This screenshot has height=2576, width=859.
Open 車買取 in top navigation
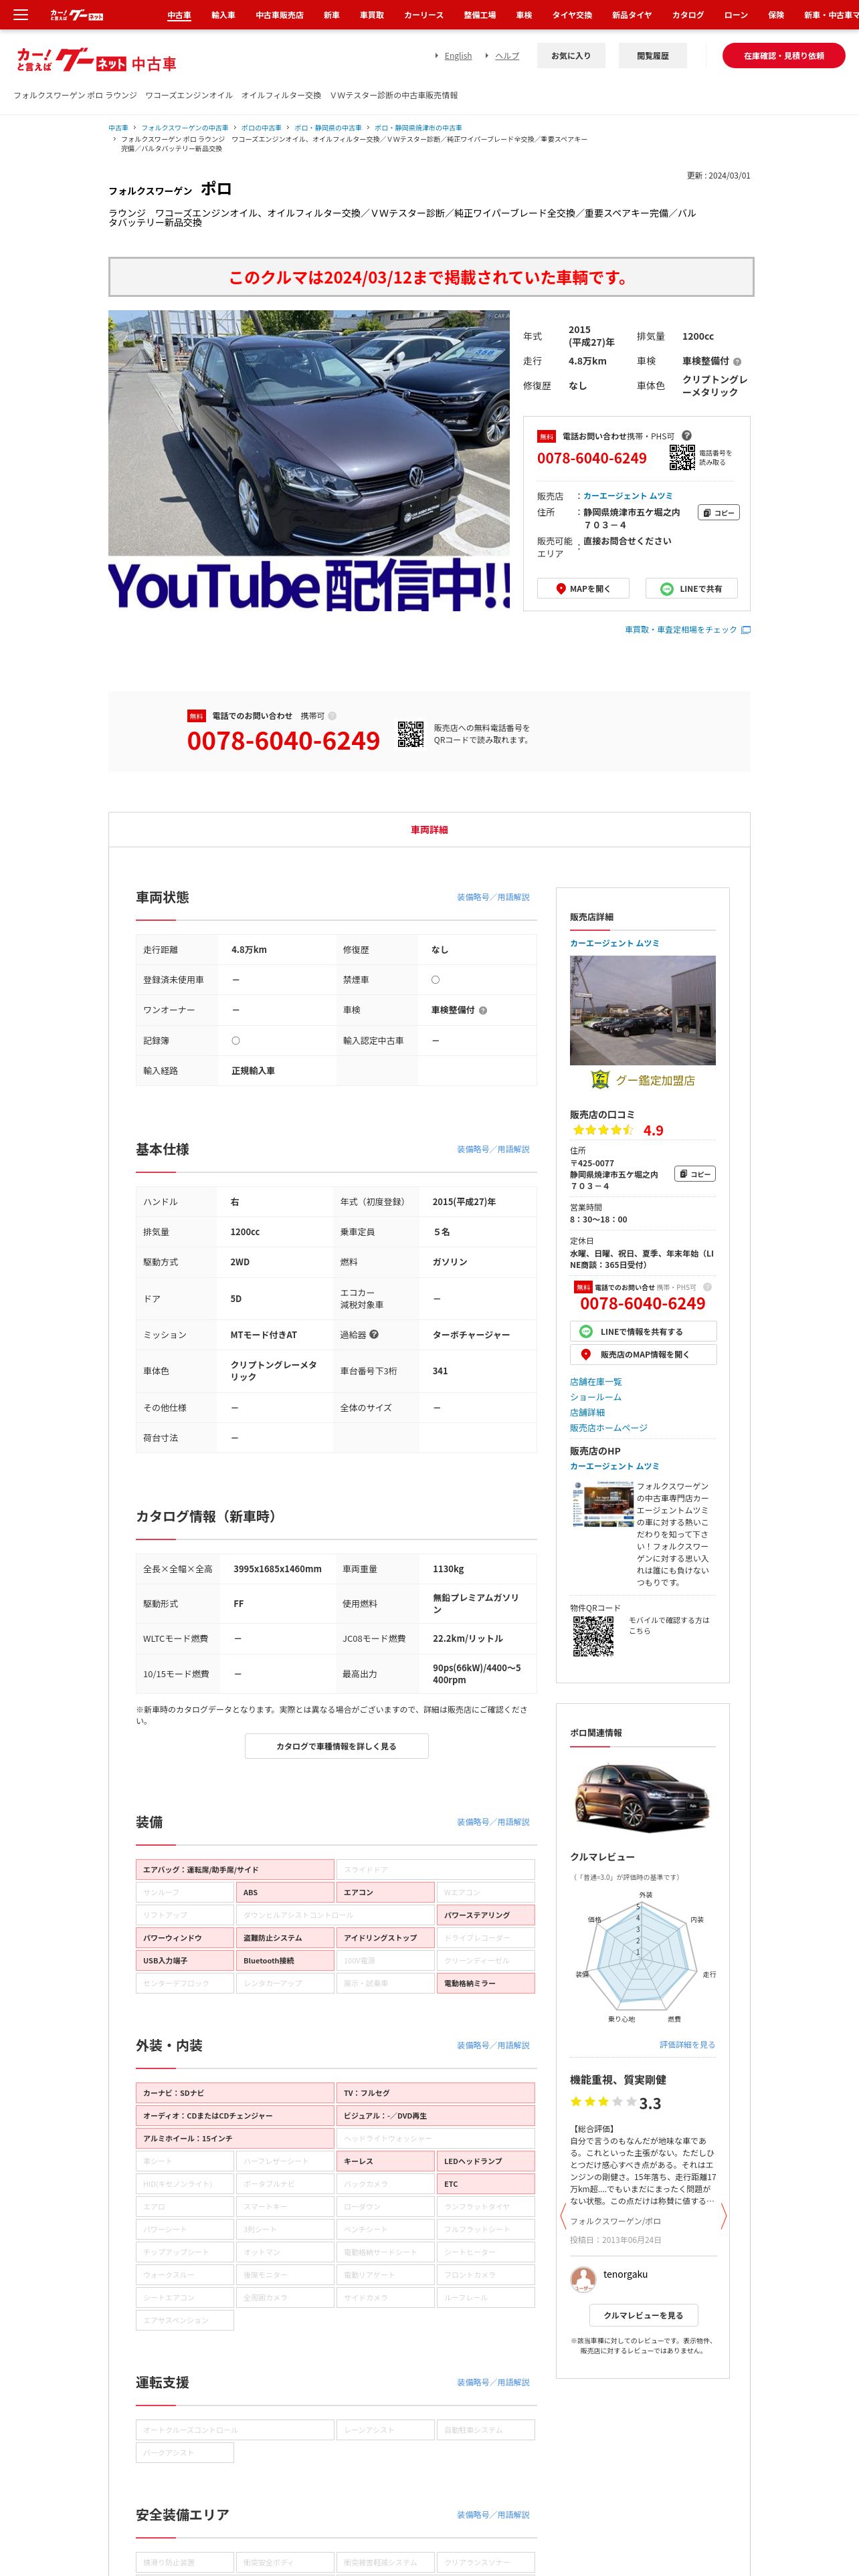click(372, 15)
